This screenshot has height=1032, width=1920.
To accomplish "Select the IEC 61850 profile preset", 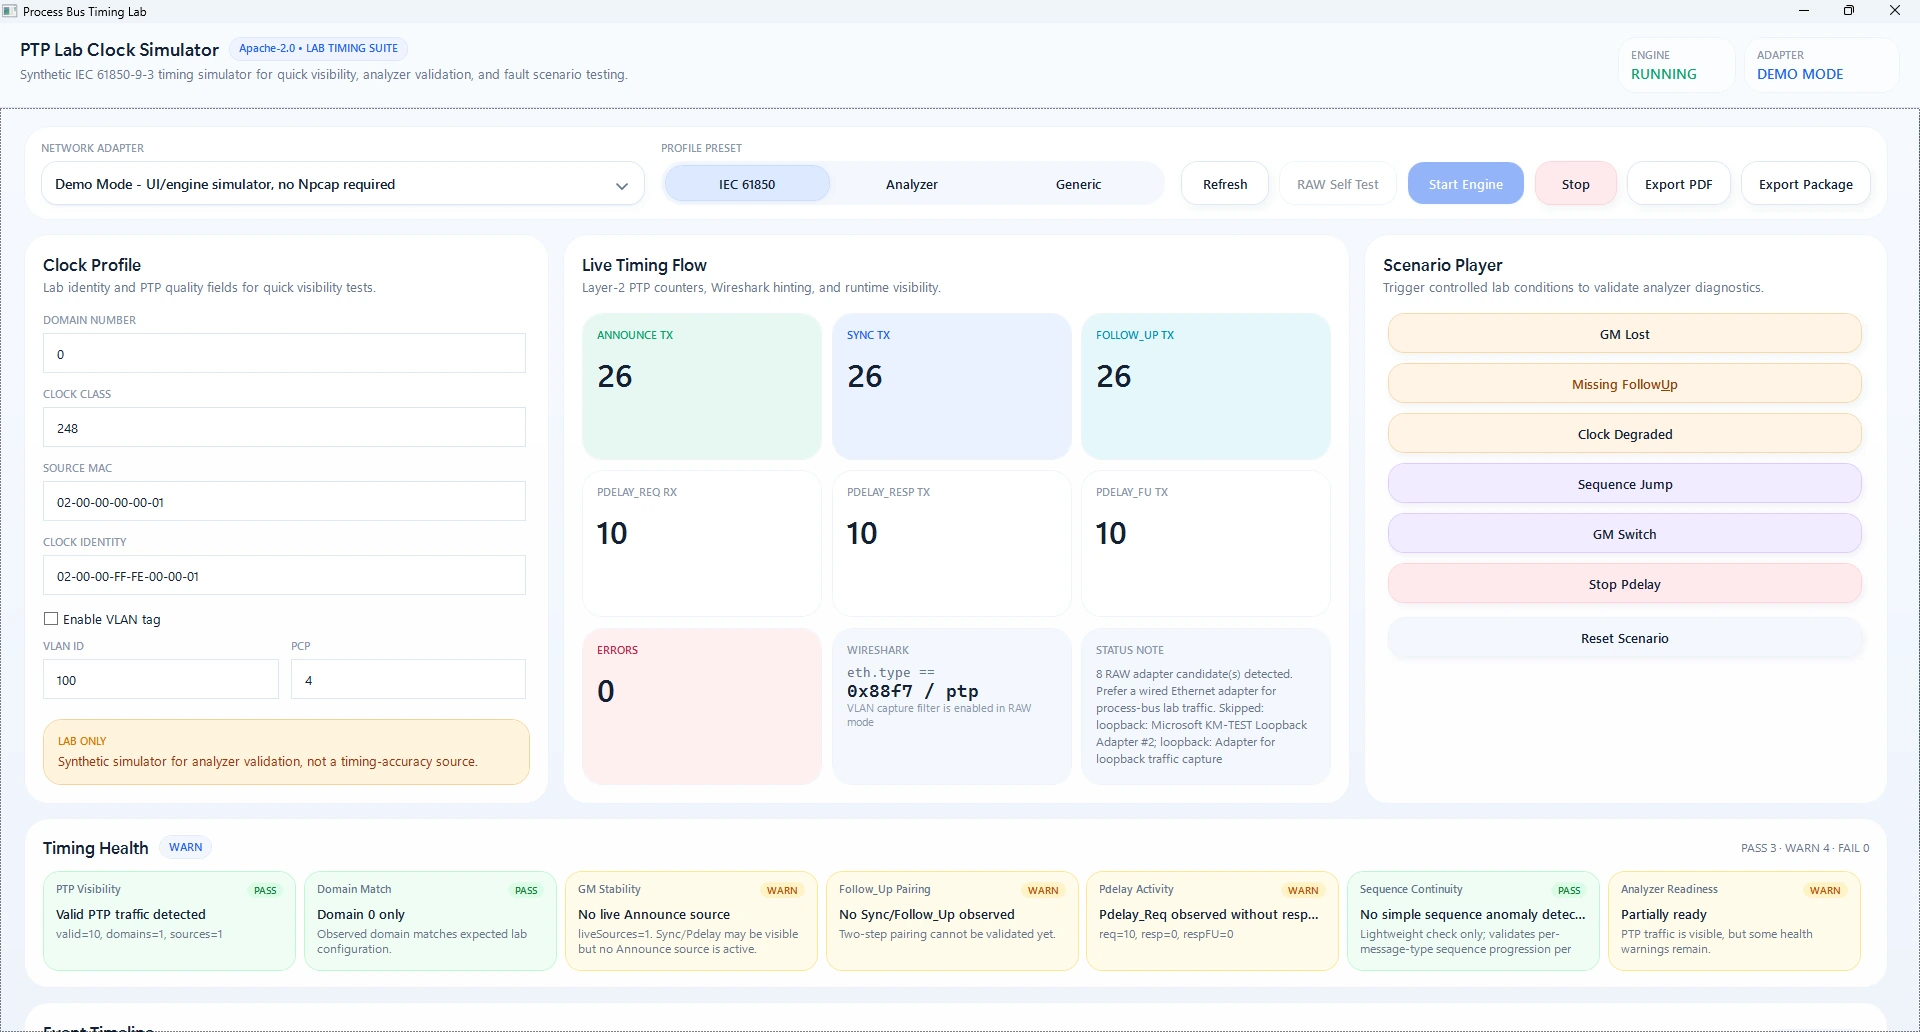I will coord(747,184).
